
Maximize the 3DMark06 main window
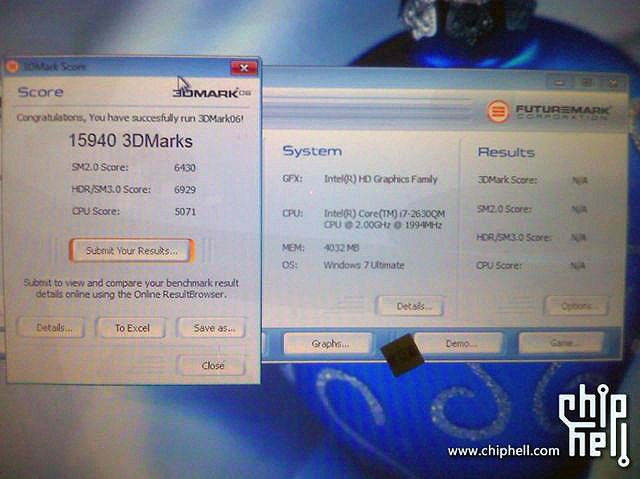586,83
